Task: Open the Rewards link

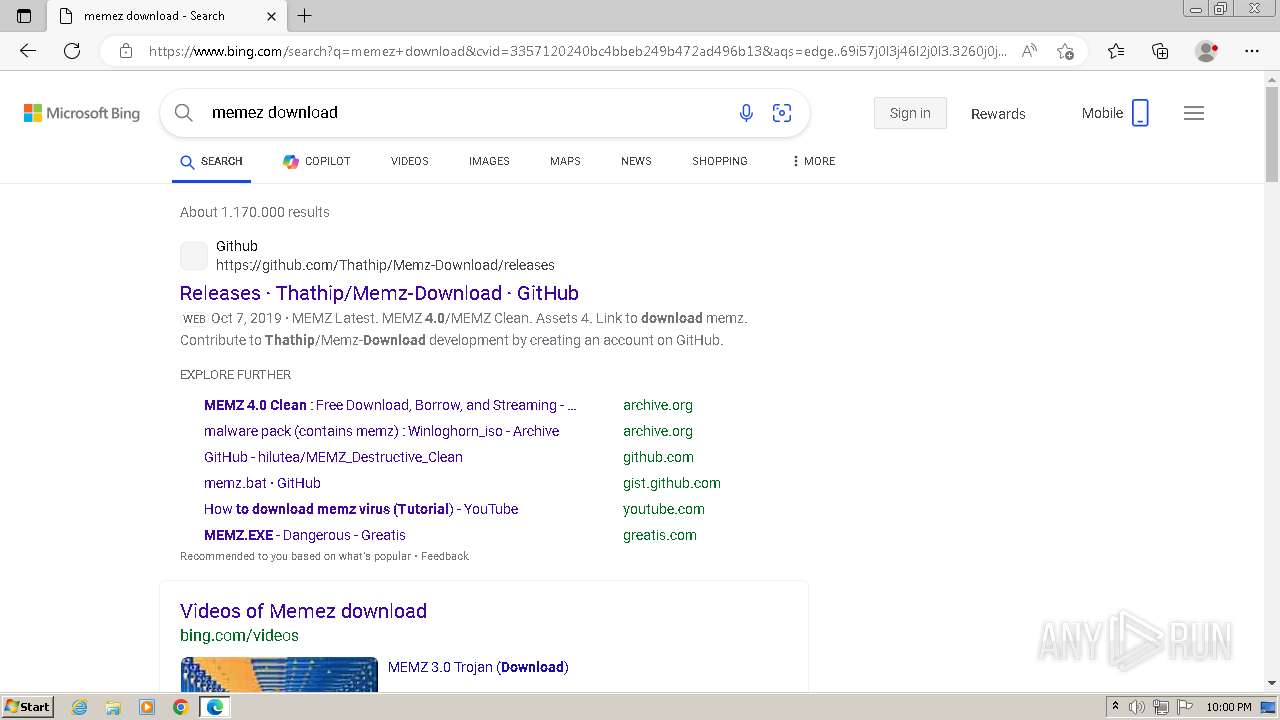Action: (998, 114)
